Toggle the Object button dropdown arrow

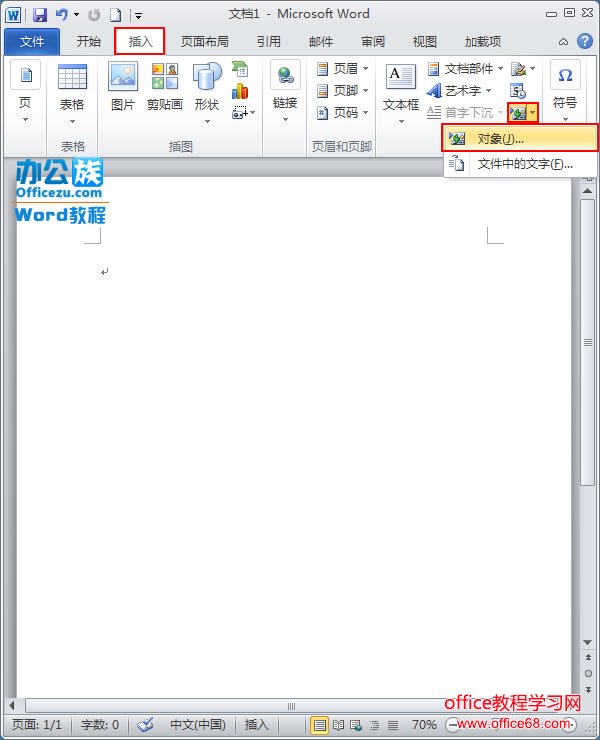click(532, 113)
